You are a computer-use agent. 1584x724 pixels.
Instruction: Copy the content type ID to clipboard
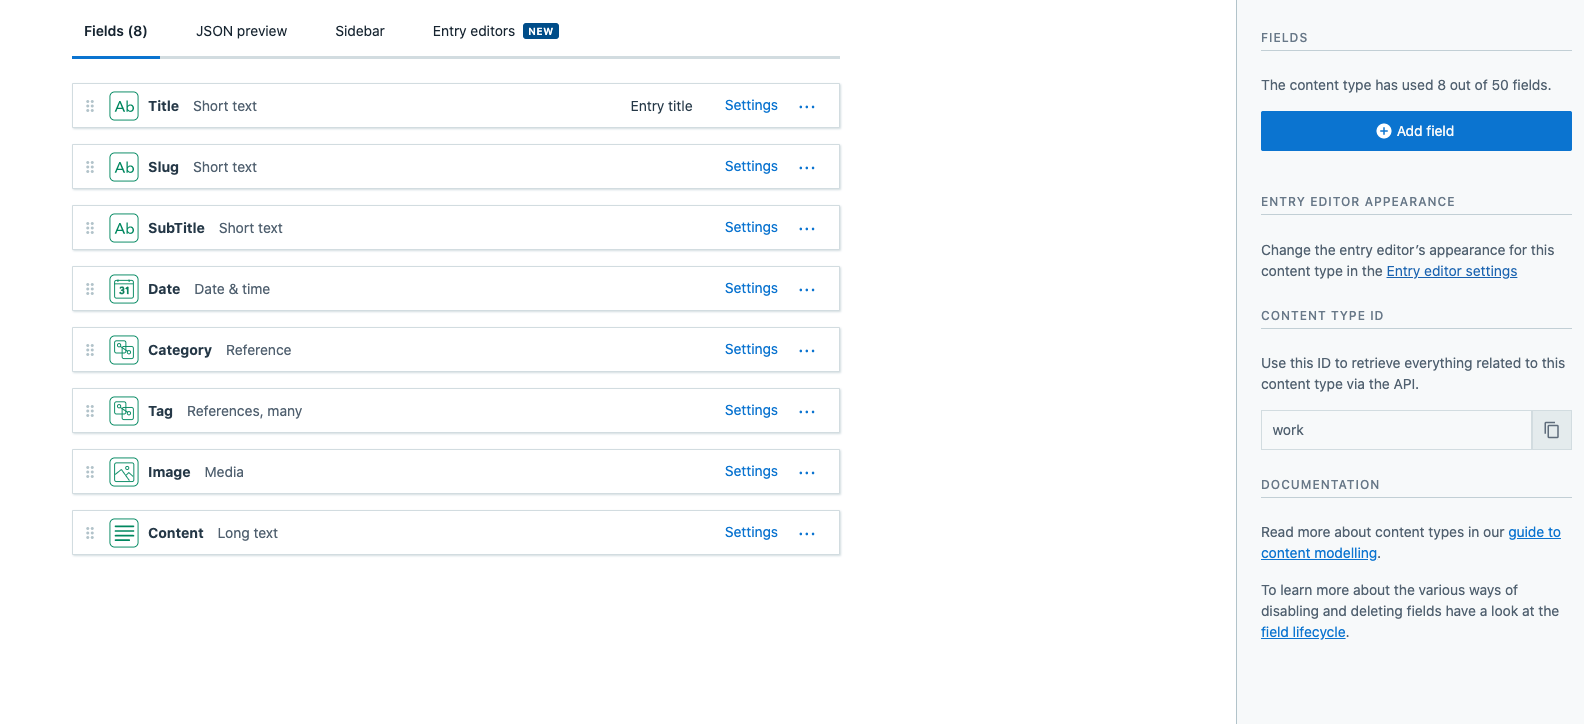(1551, 430)
